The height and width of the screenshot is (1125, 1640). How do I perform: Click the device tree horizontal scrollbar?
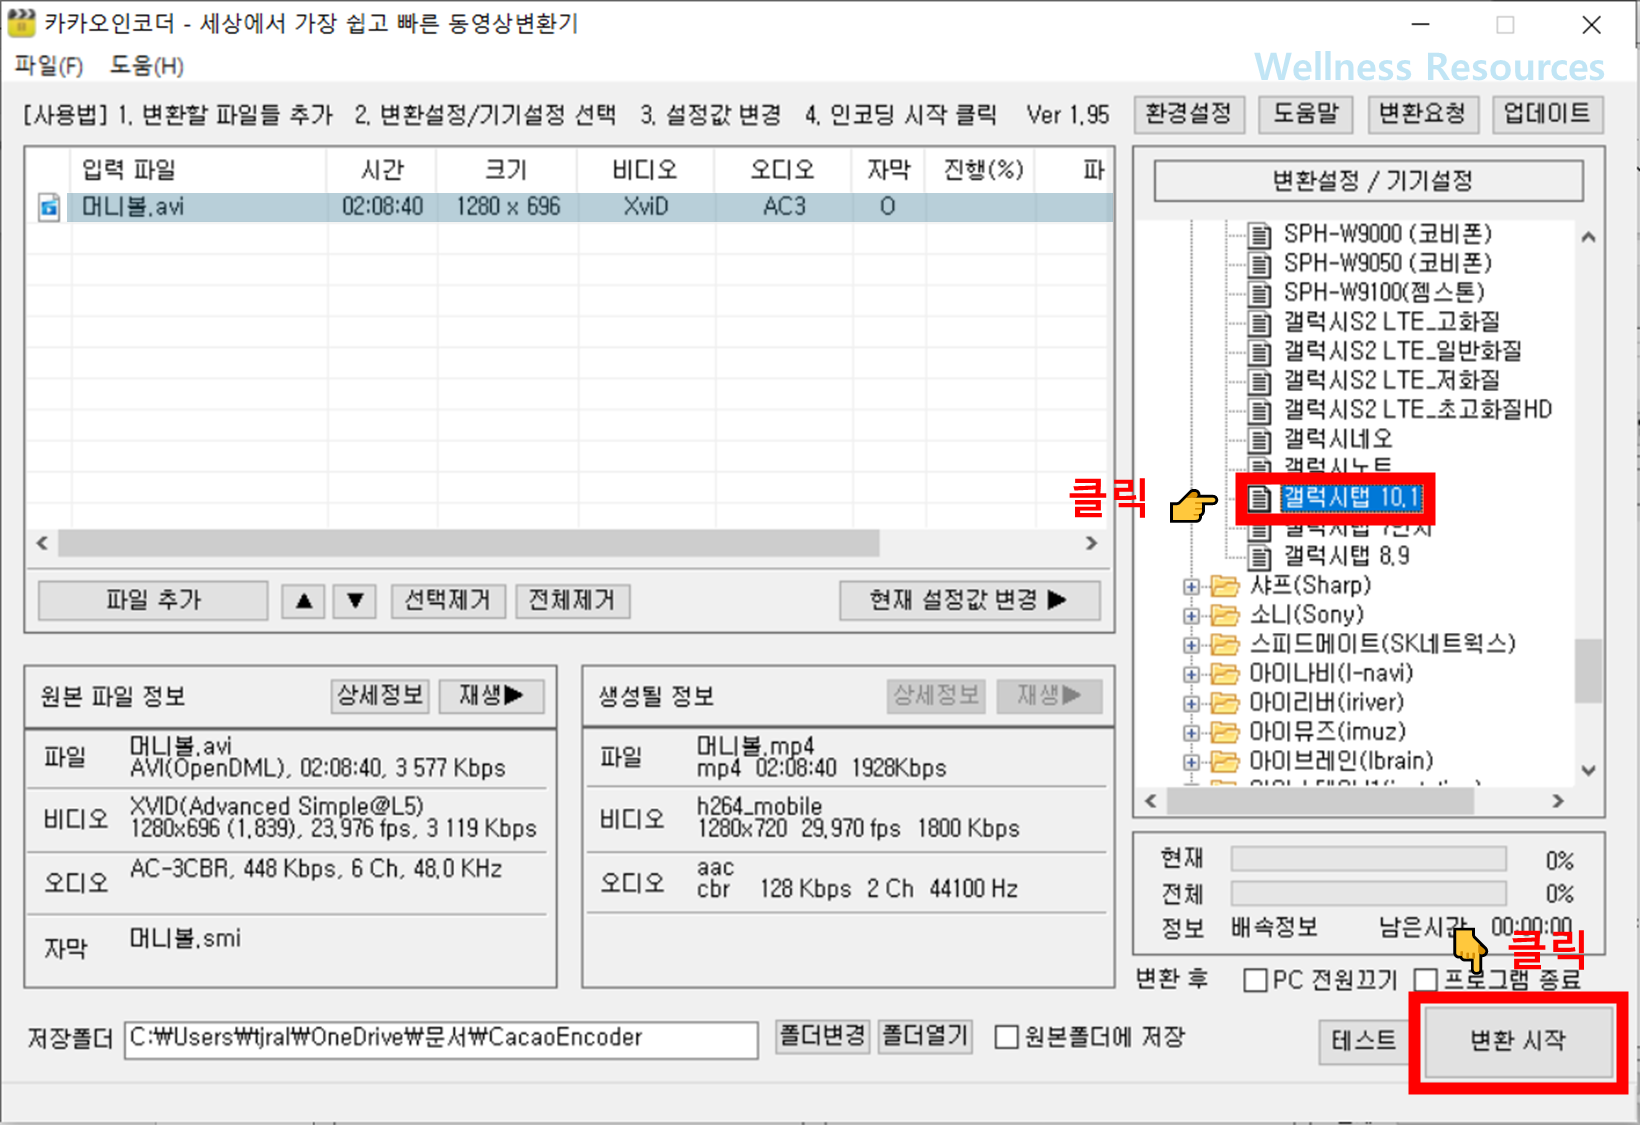coord(1320,801)
